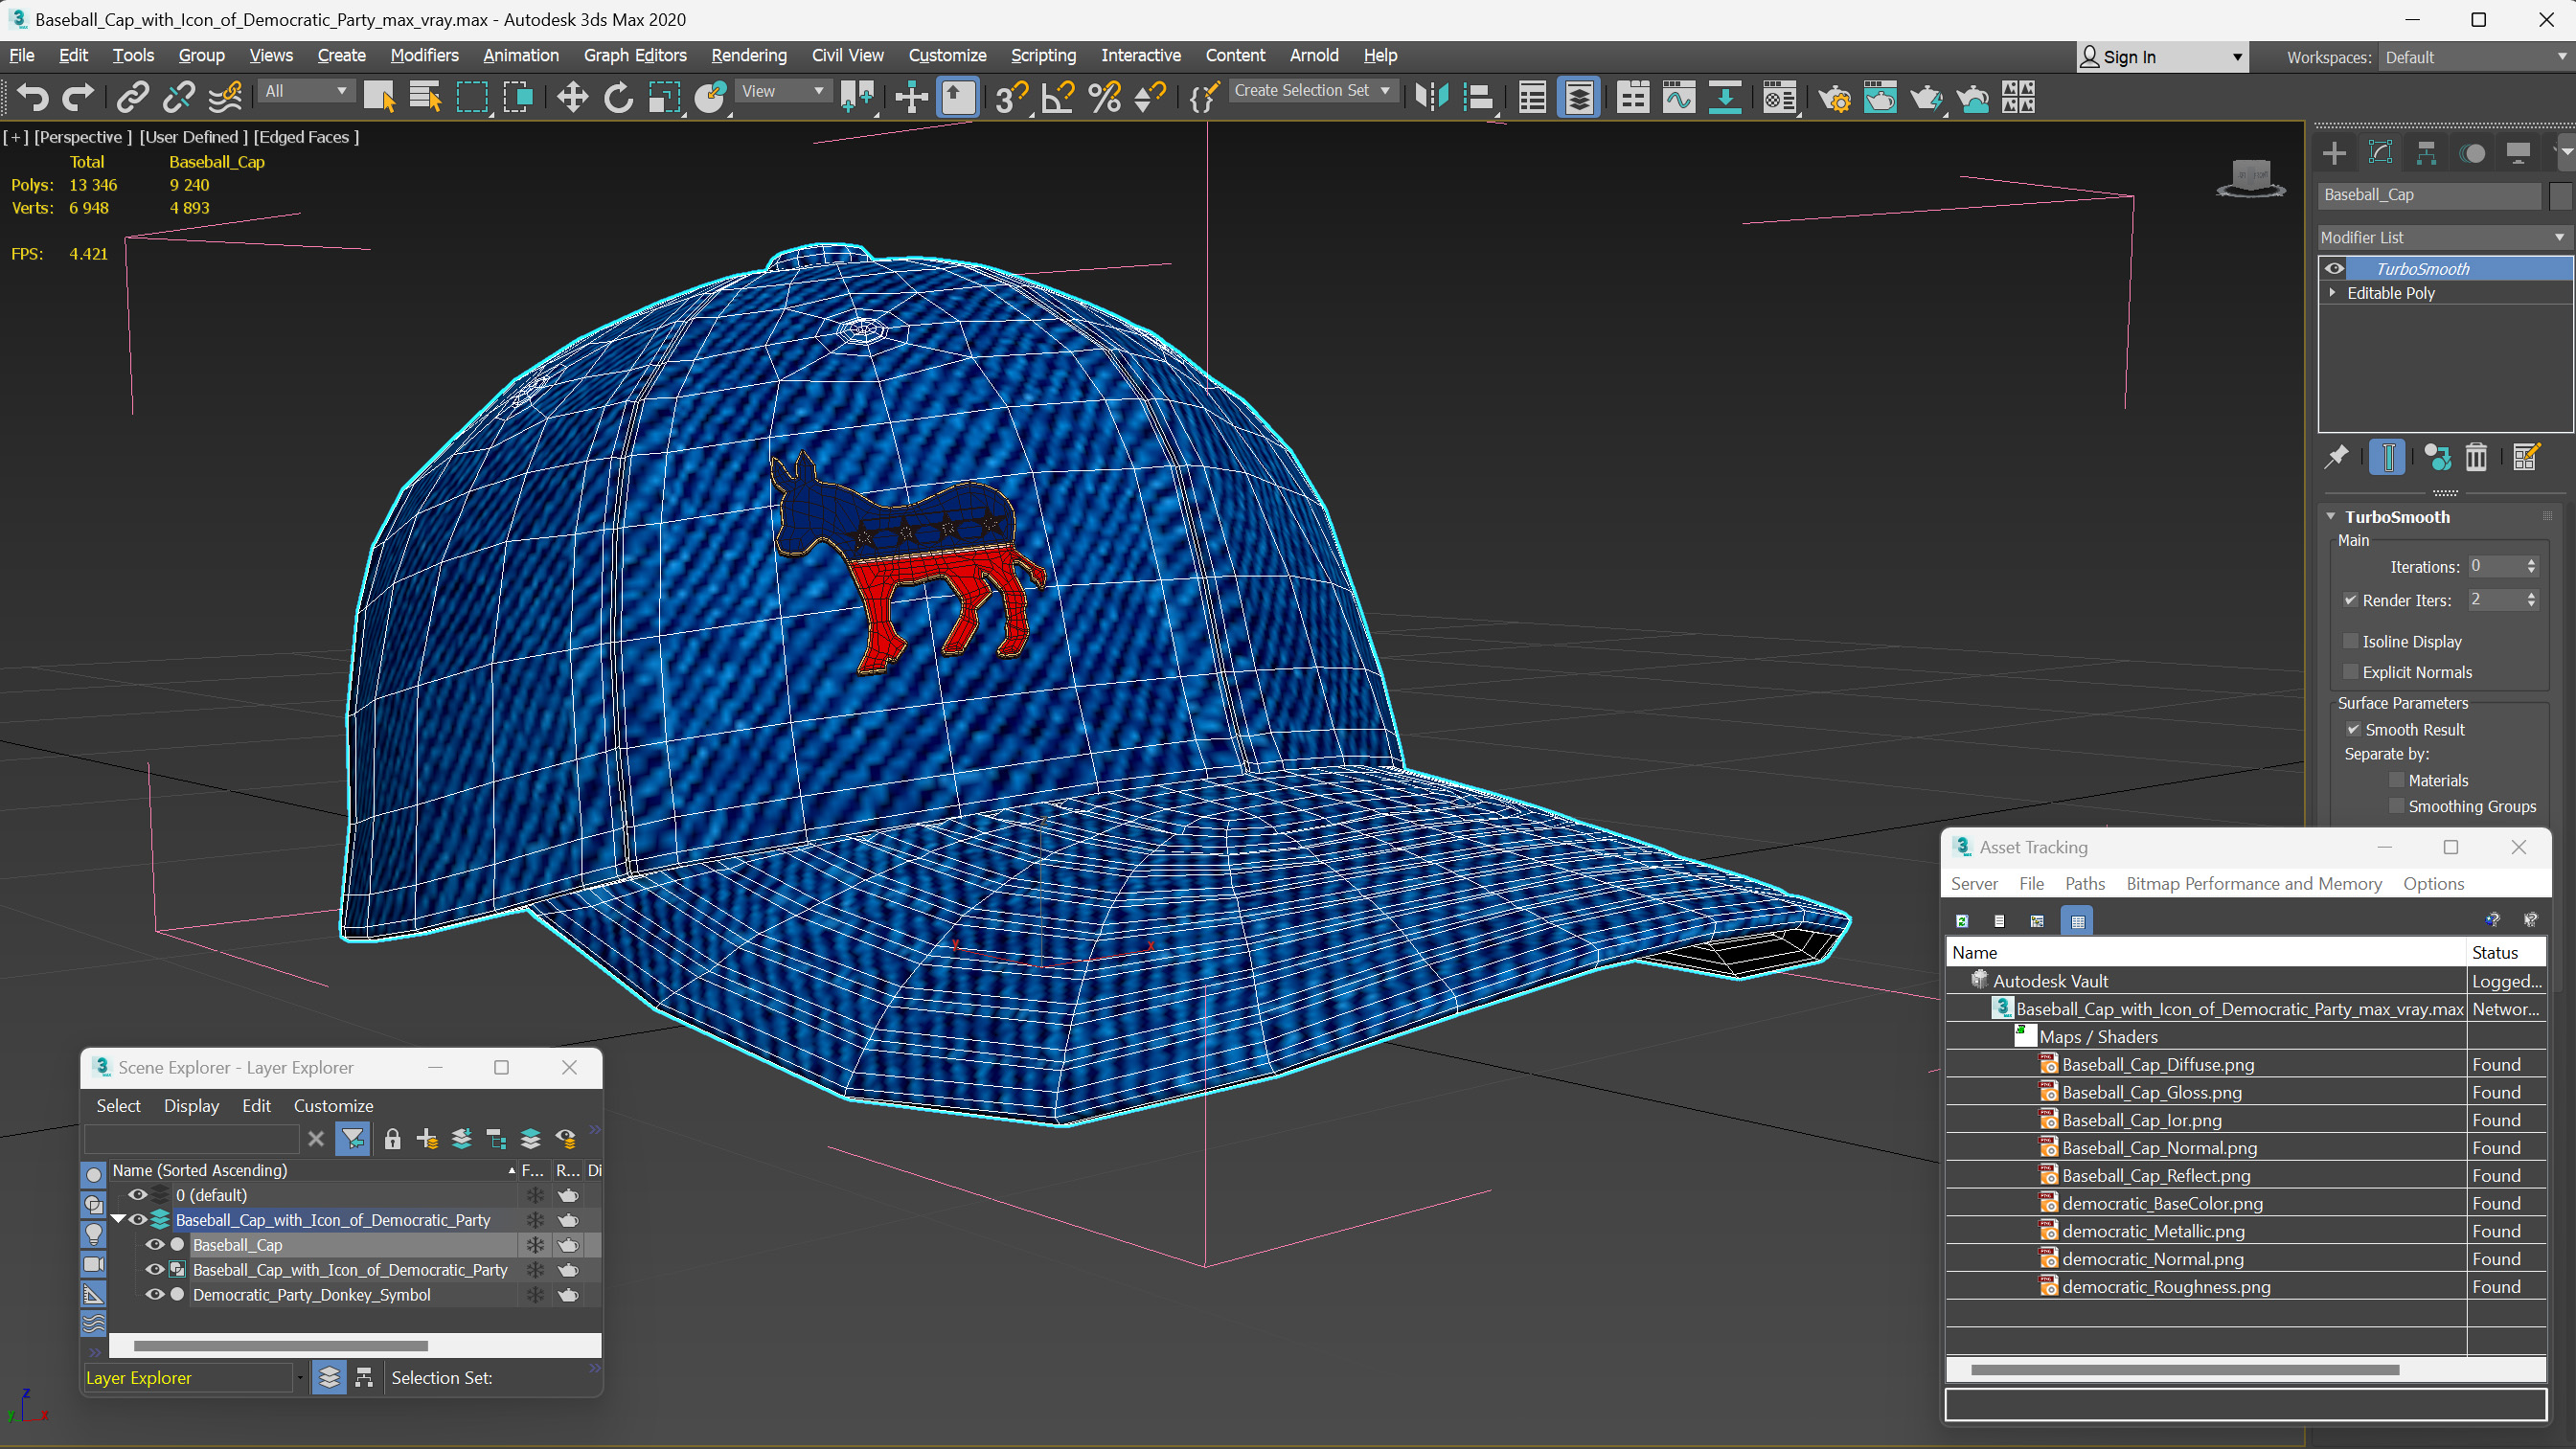Enable Smooth Result checkbox in TurboSmooth

(2353, 729)
